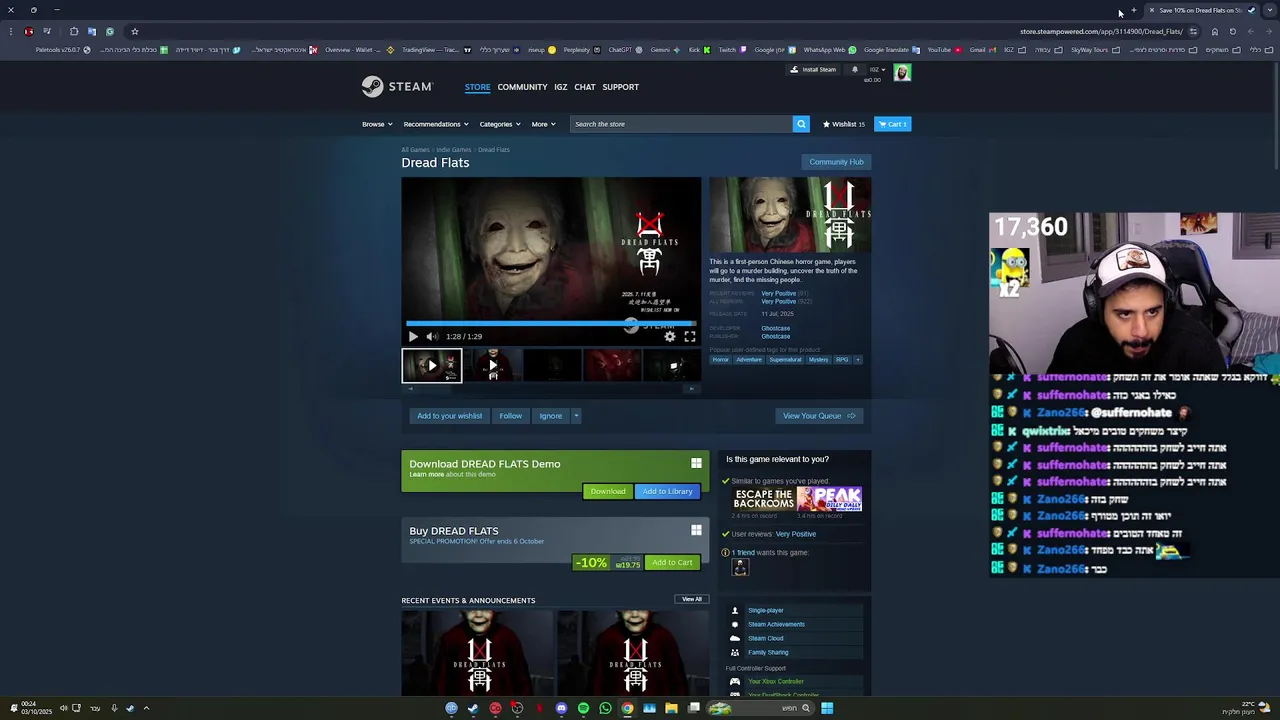Screen dimensions: 1280x720
Task: Open the Indie Games breadcrumb
Action: (453, 150)
